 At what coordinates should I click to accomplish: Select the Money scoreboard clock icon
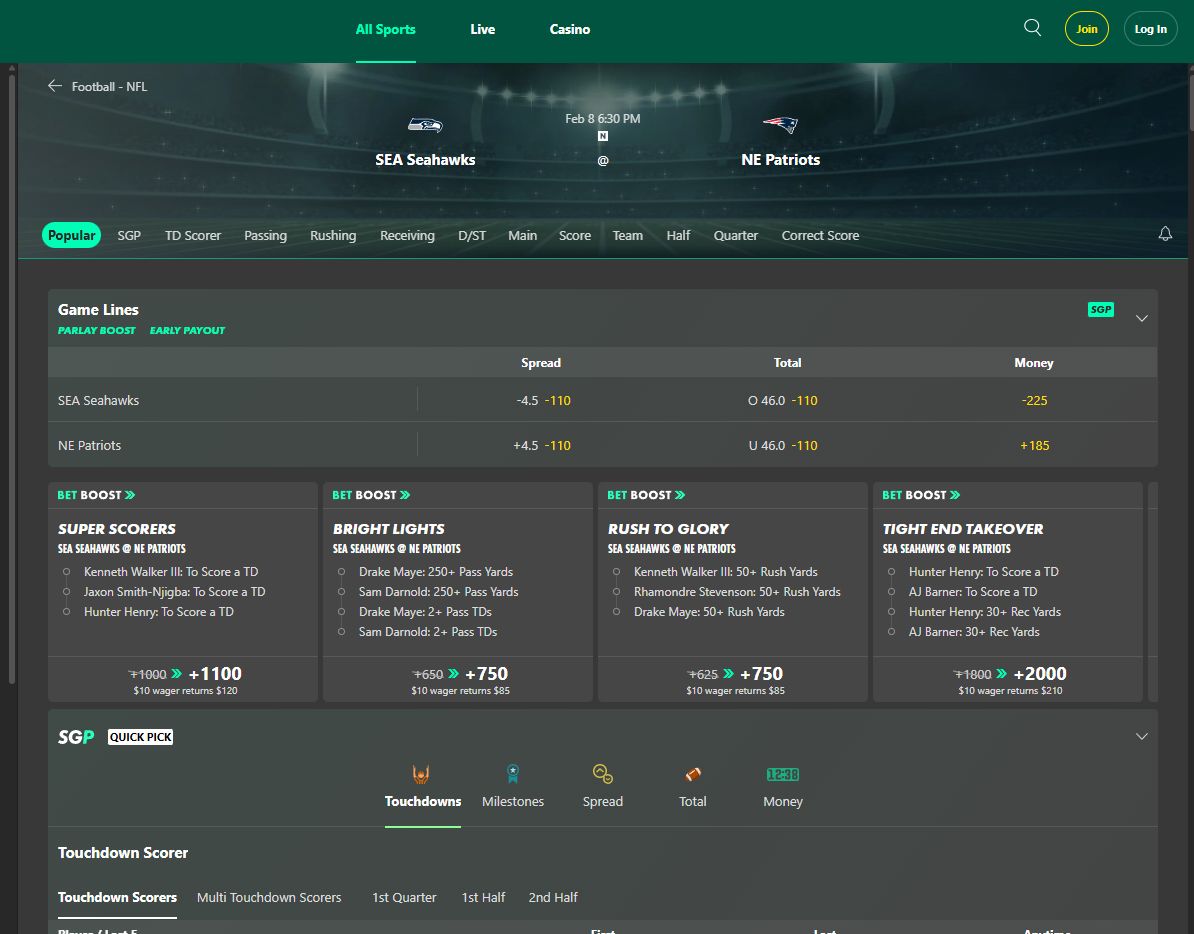782,774
